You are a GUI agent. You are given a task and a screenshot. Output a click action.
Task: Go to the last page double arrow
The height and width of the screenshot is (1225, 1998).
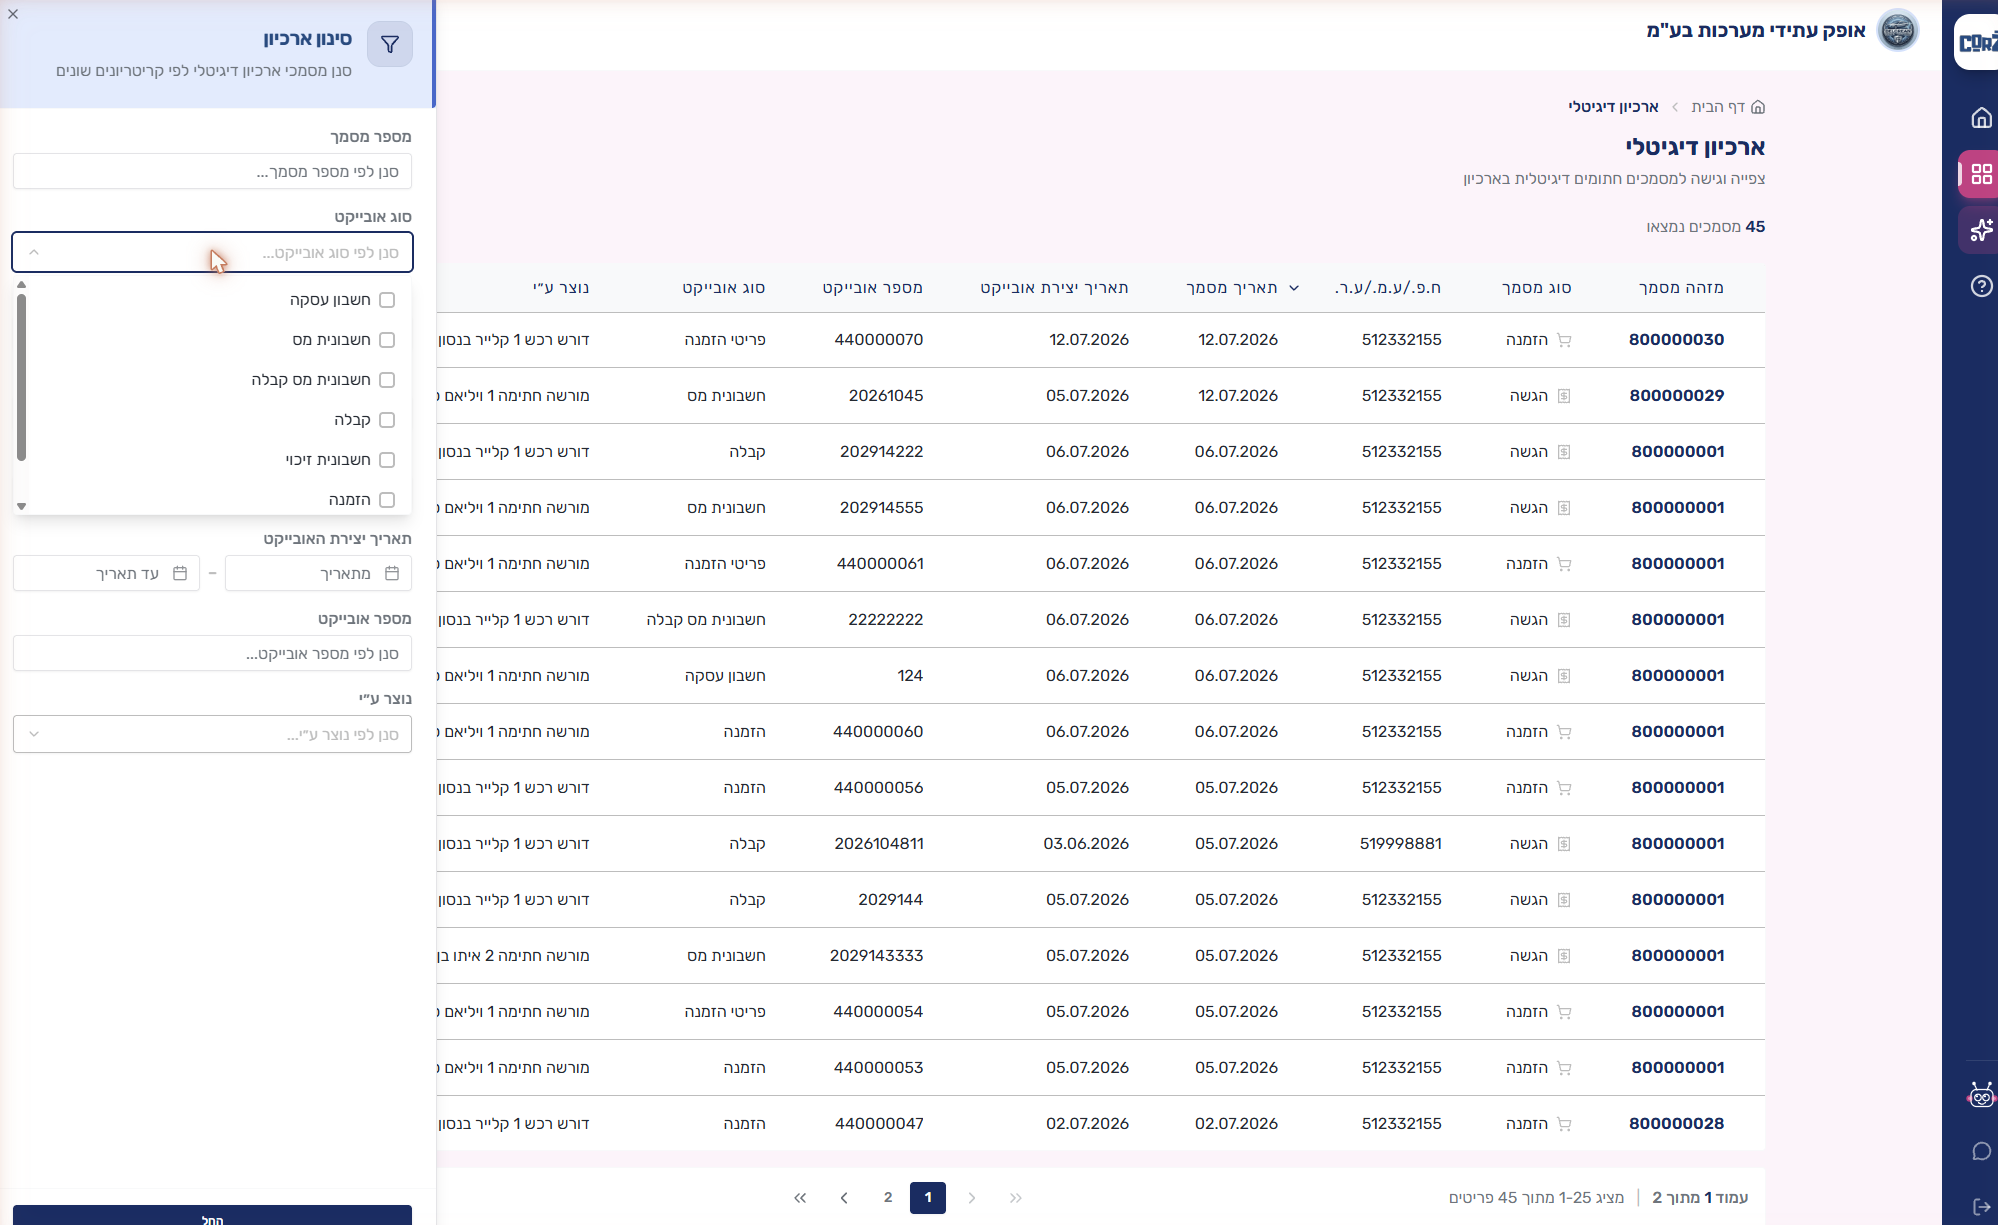[800, 1198]
